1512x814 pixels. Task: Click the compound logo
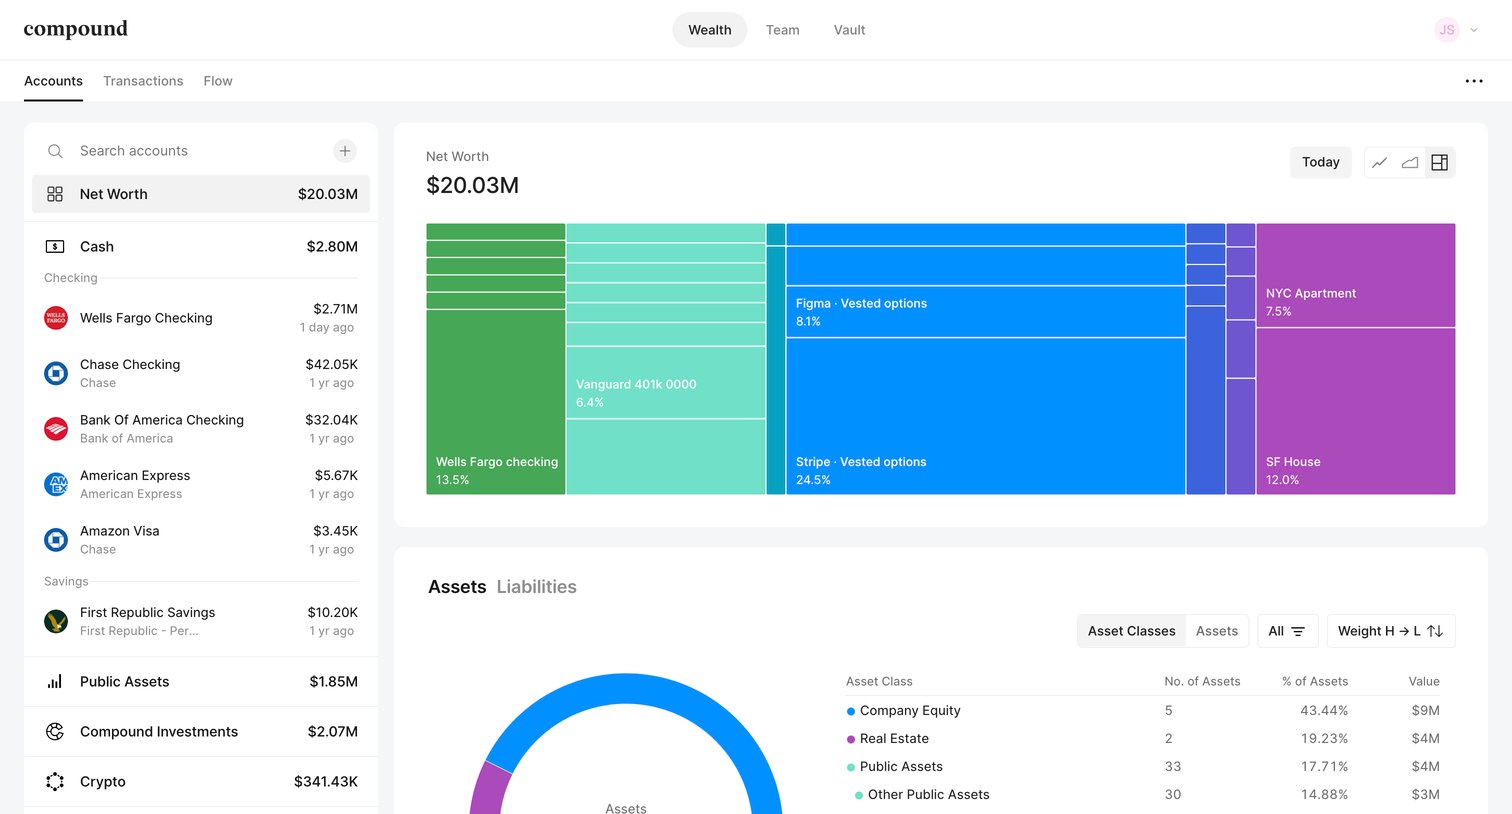pyautogui.click(x=76, y=29)
